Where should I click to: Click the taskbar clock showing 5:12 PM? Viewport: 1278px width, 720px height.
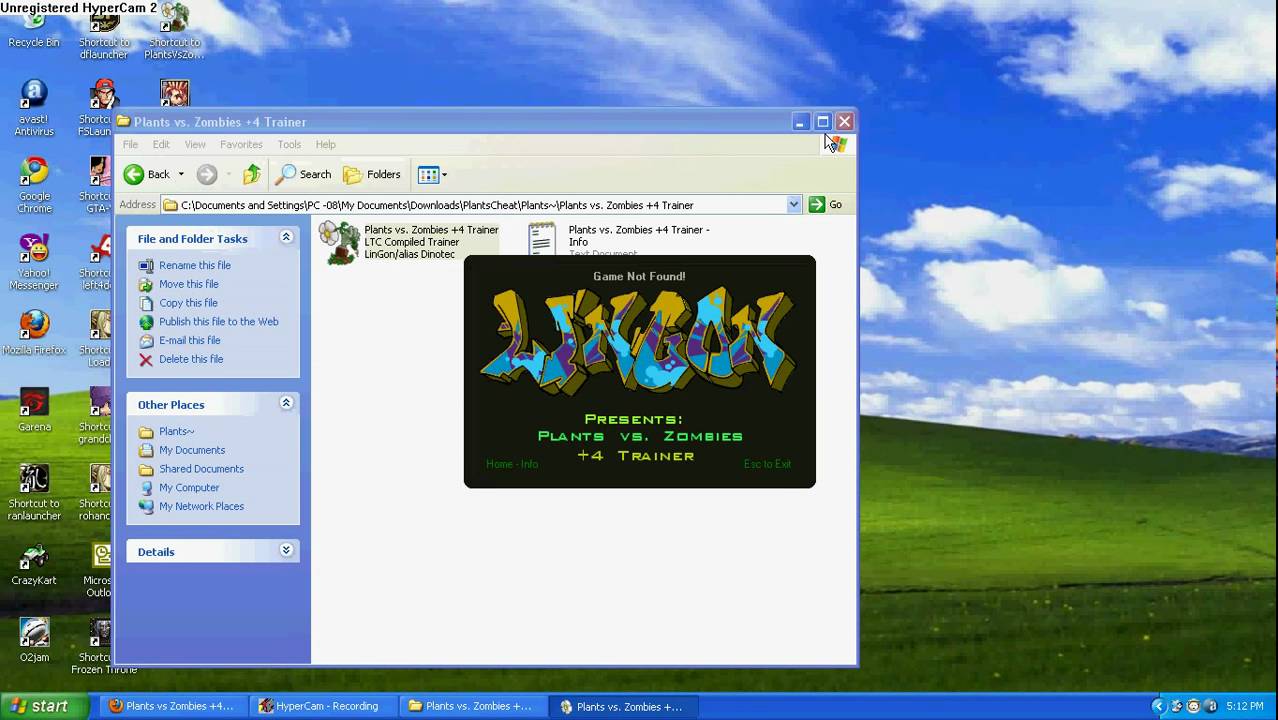[1244, 706]
